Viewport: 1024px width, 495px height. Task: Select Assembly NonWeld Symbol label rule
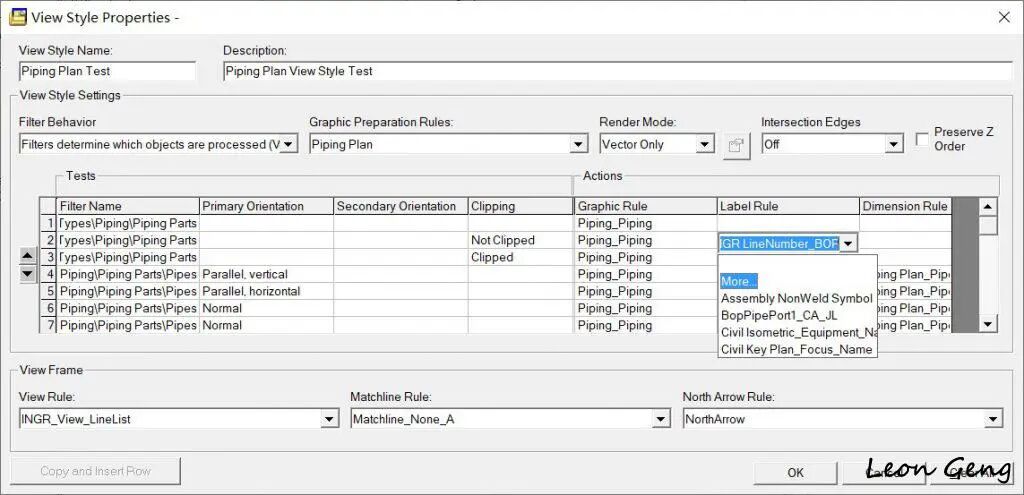797,298
